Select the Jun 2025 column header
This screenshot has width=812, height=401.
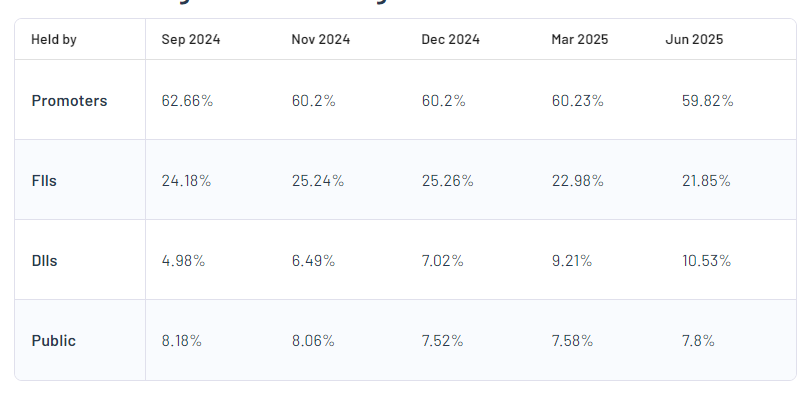click(694, 39)
